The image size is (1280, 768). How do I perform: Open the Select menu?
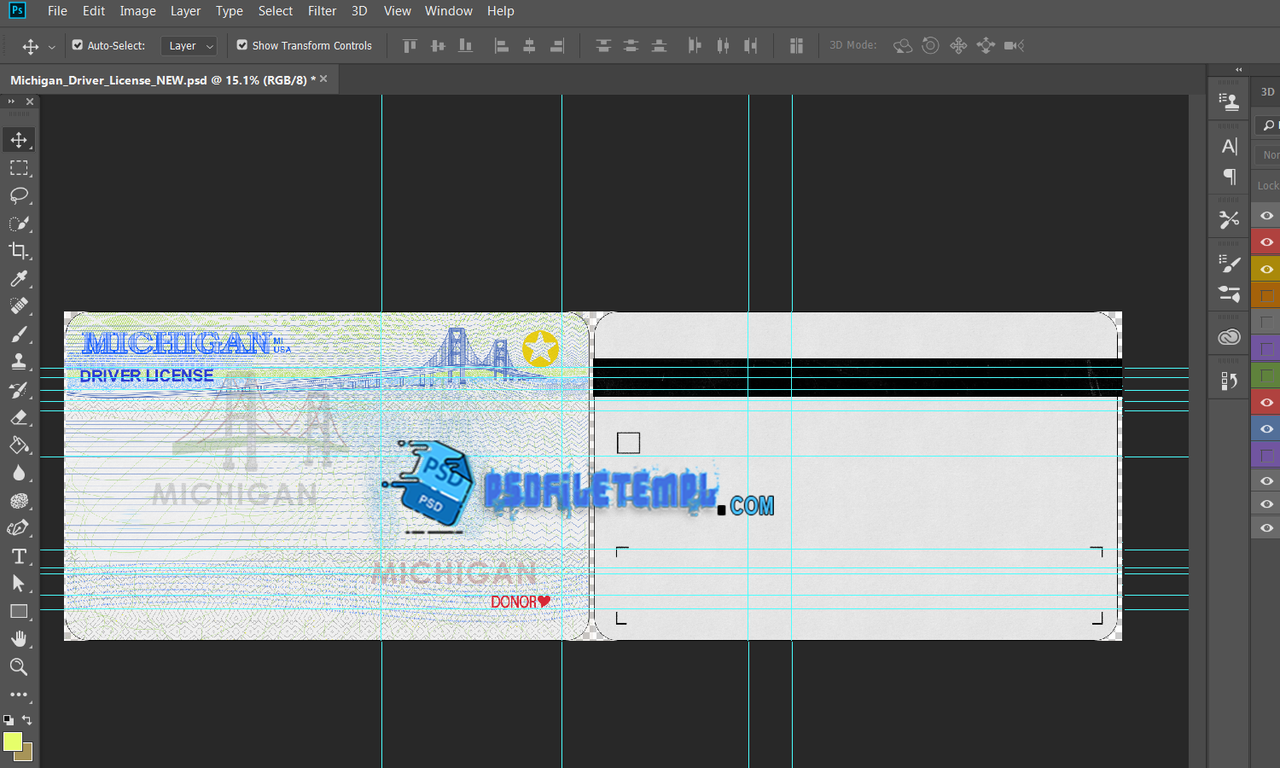[x=275, y=11]
